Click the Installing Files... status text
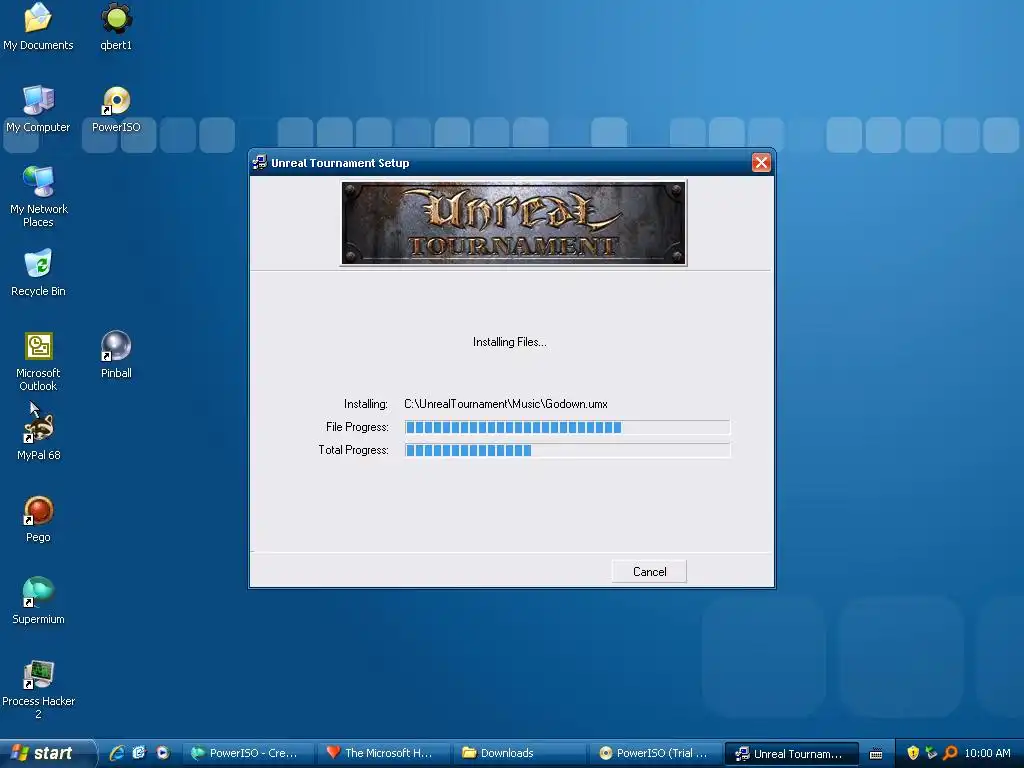This screenshot has width=1024, height=768. [x=509, y=342]
